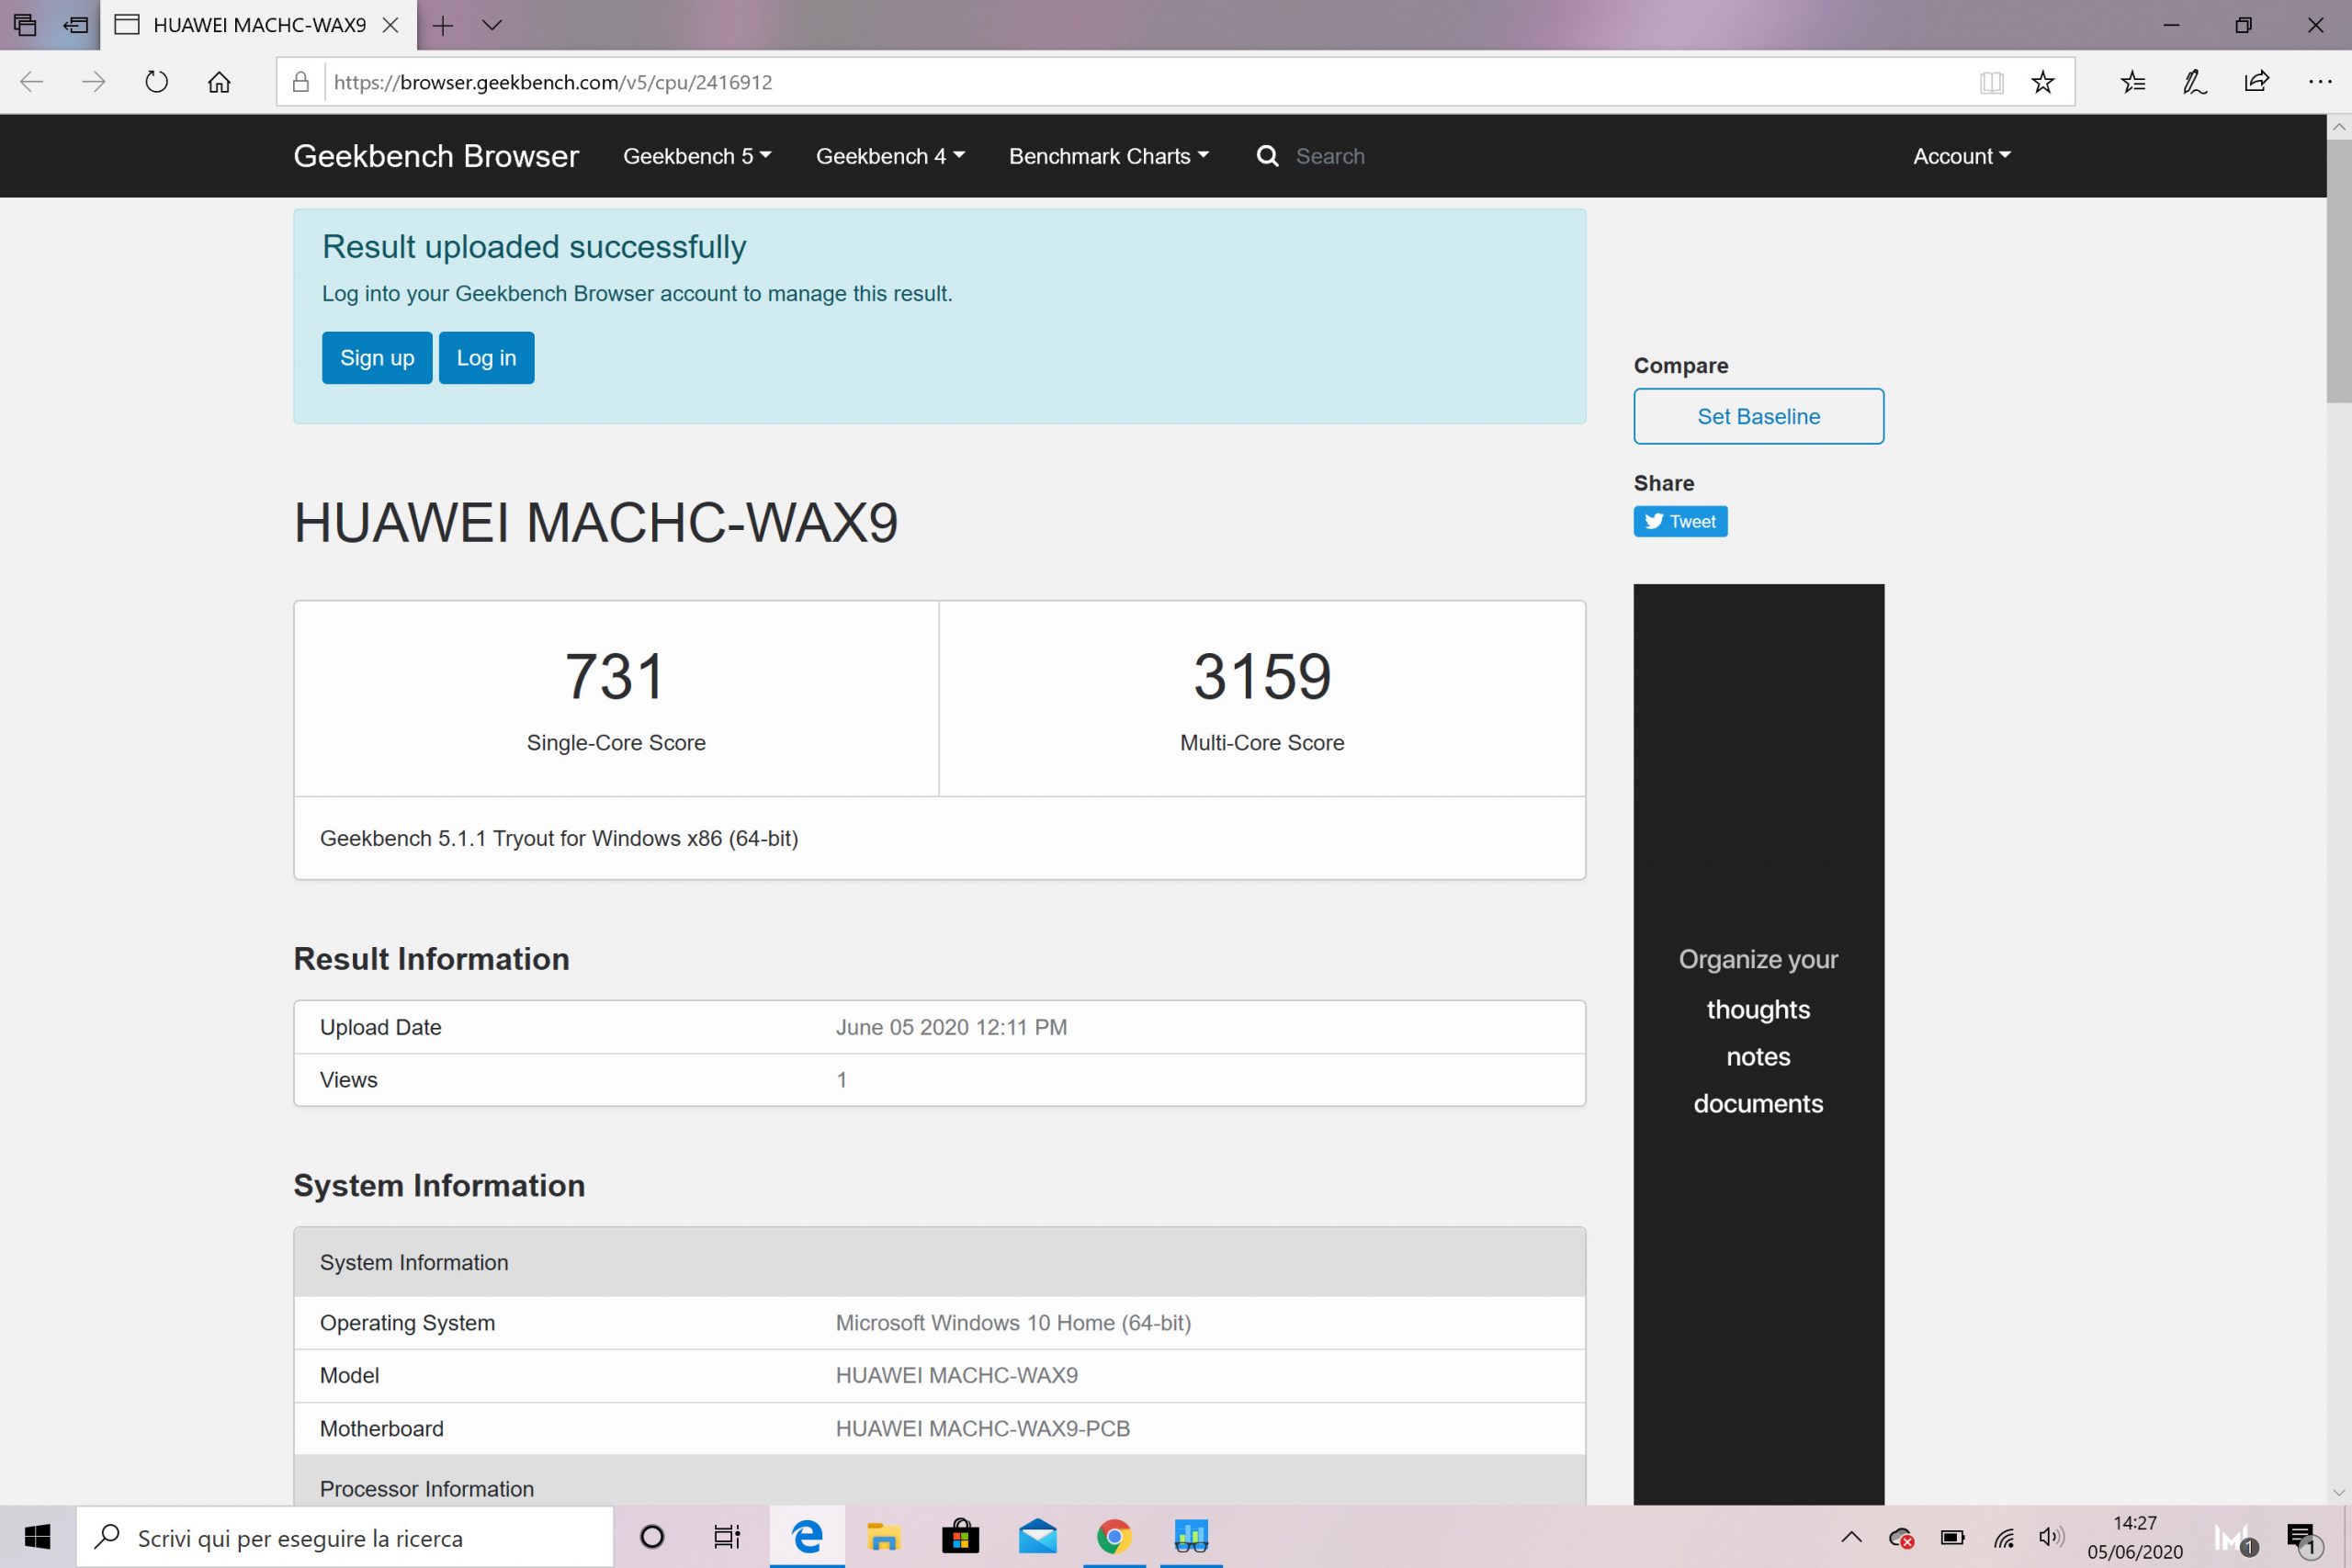
Task: Show tab previews chevron
Action: click(x=491, y=25)
